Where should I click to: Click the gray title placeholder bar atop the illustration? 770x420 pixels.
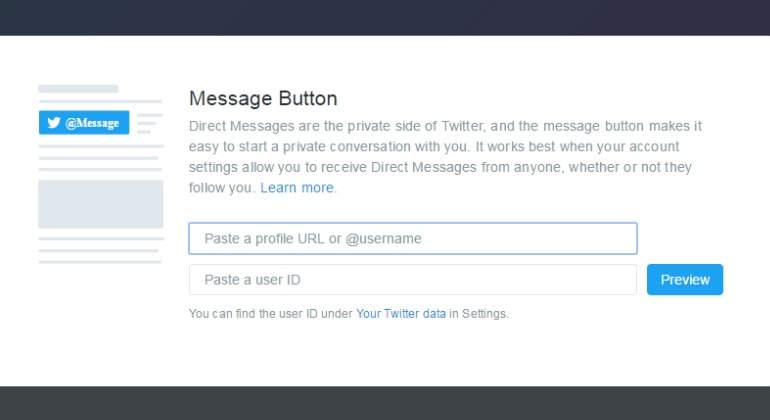(79, 89)
